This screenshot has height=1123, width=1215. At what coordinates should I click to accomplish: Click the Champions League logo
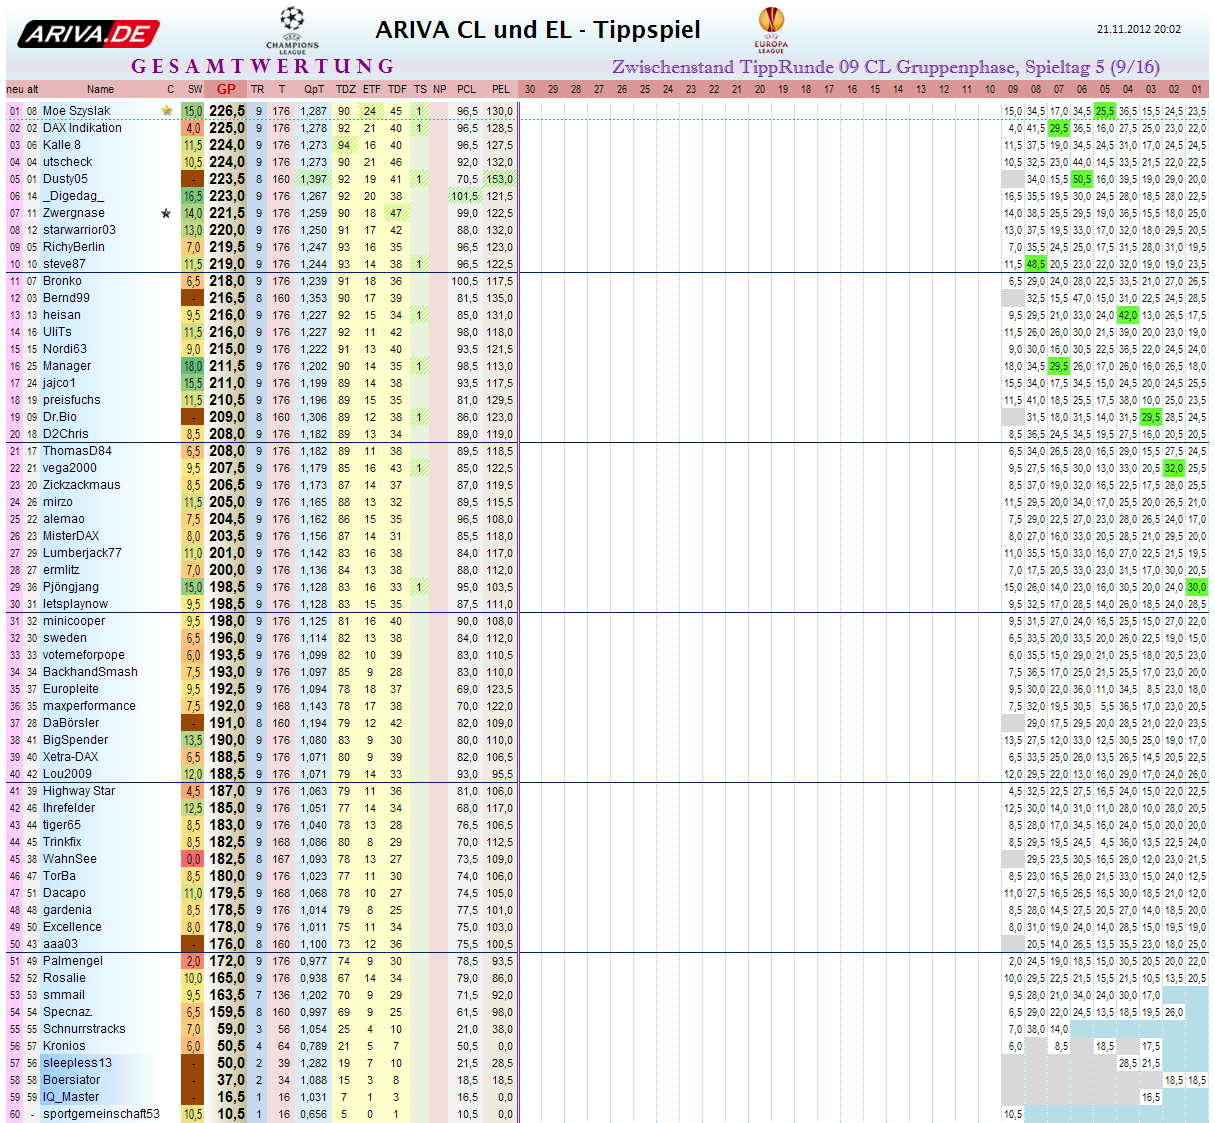[292, 30]
